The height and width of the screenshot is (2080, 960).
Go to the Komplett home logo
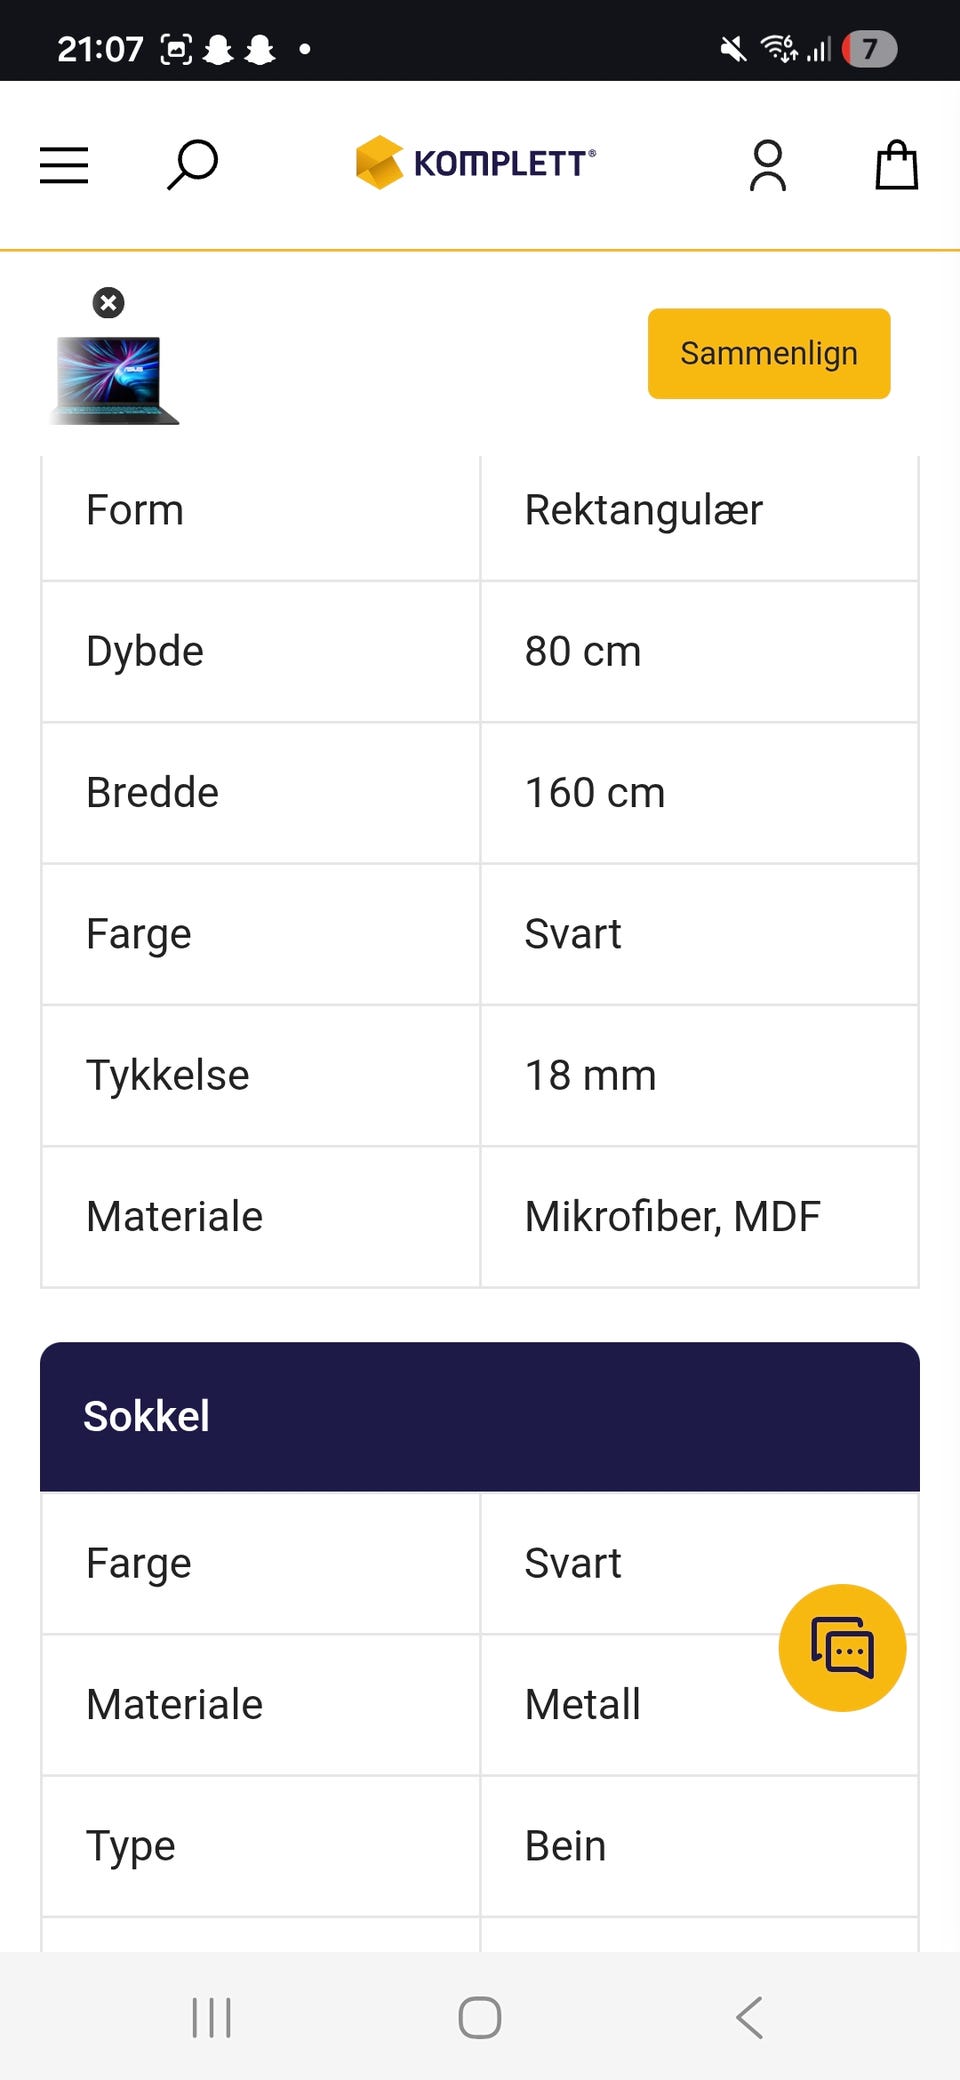click(x=476, y=162)
